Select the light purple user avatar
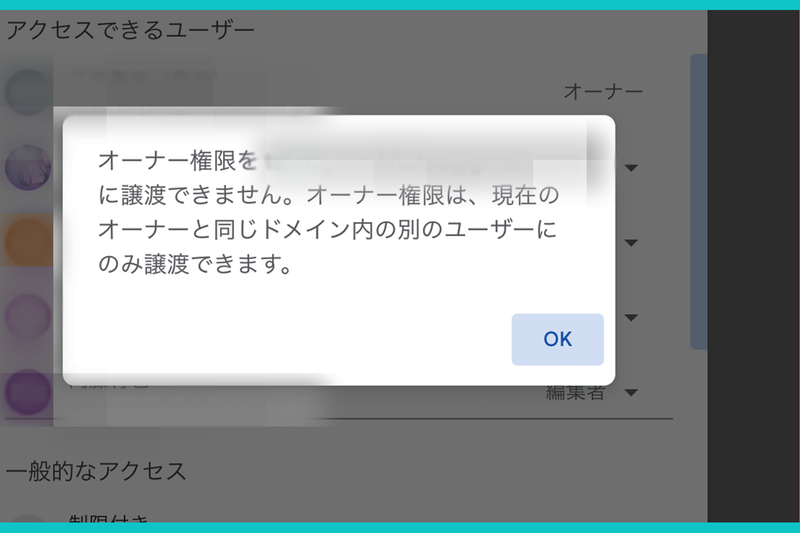Screen dimensions: 800x533 [x=28, y=317]
